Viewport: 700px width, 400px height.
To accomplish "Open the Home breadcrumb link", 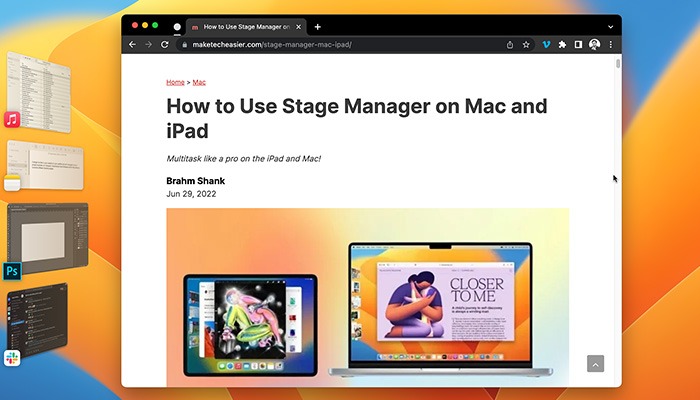I will click(x=175, y=82).
